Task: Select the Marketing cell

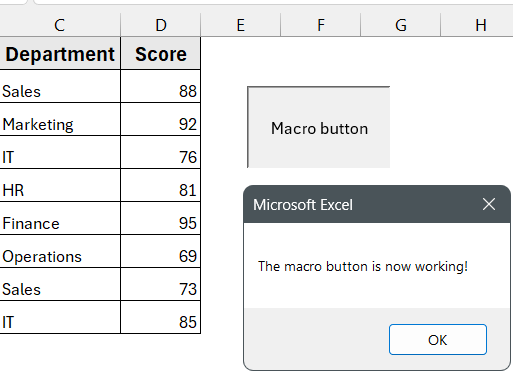Action: pyautogui.click(x=60, y=119)
